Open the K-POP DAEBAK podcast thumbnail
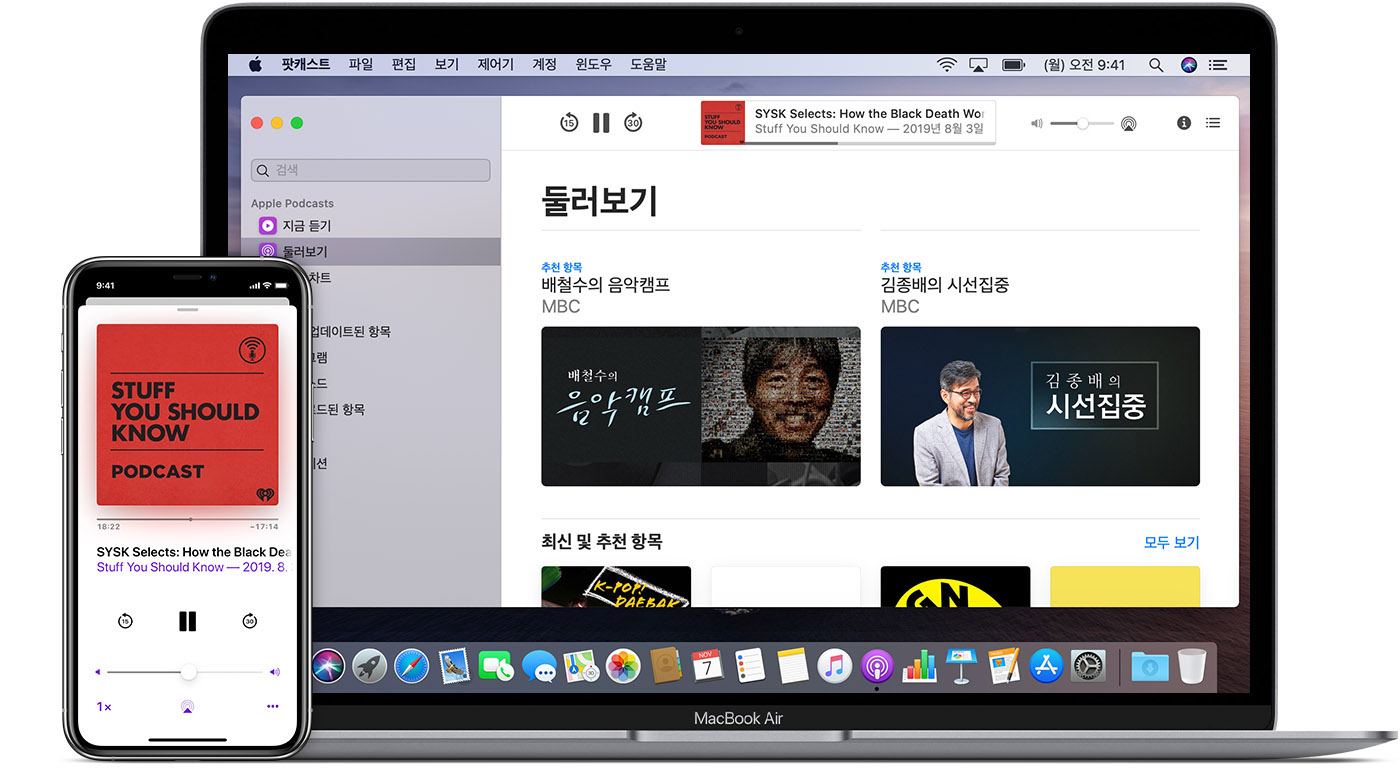Image resolution: width=1400 pixels, height=768 pixels. [616, 587]
